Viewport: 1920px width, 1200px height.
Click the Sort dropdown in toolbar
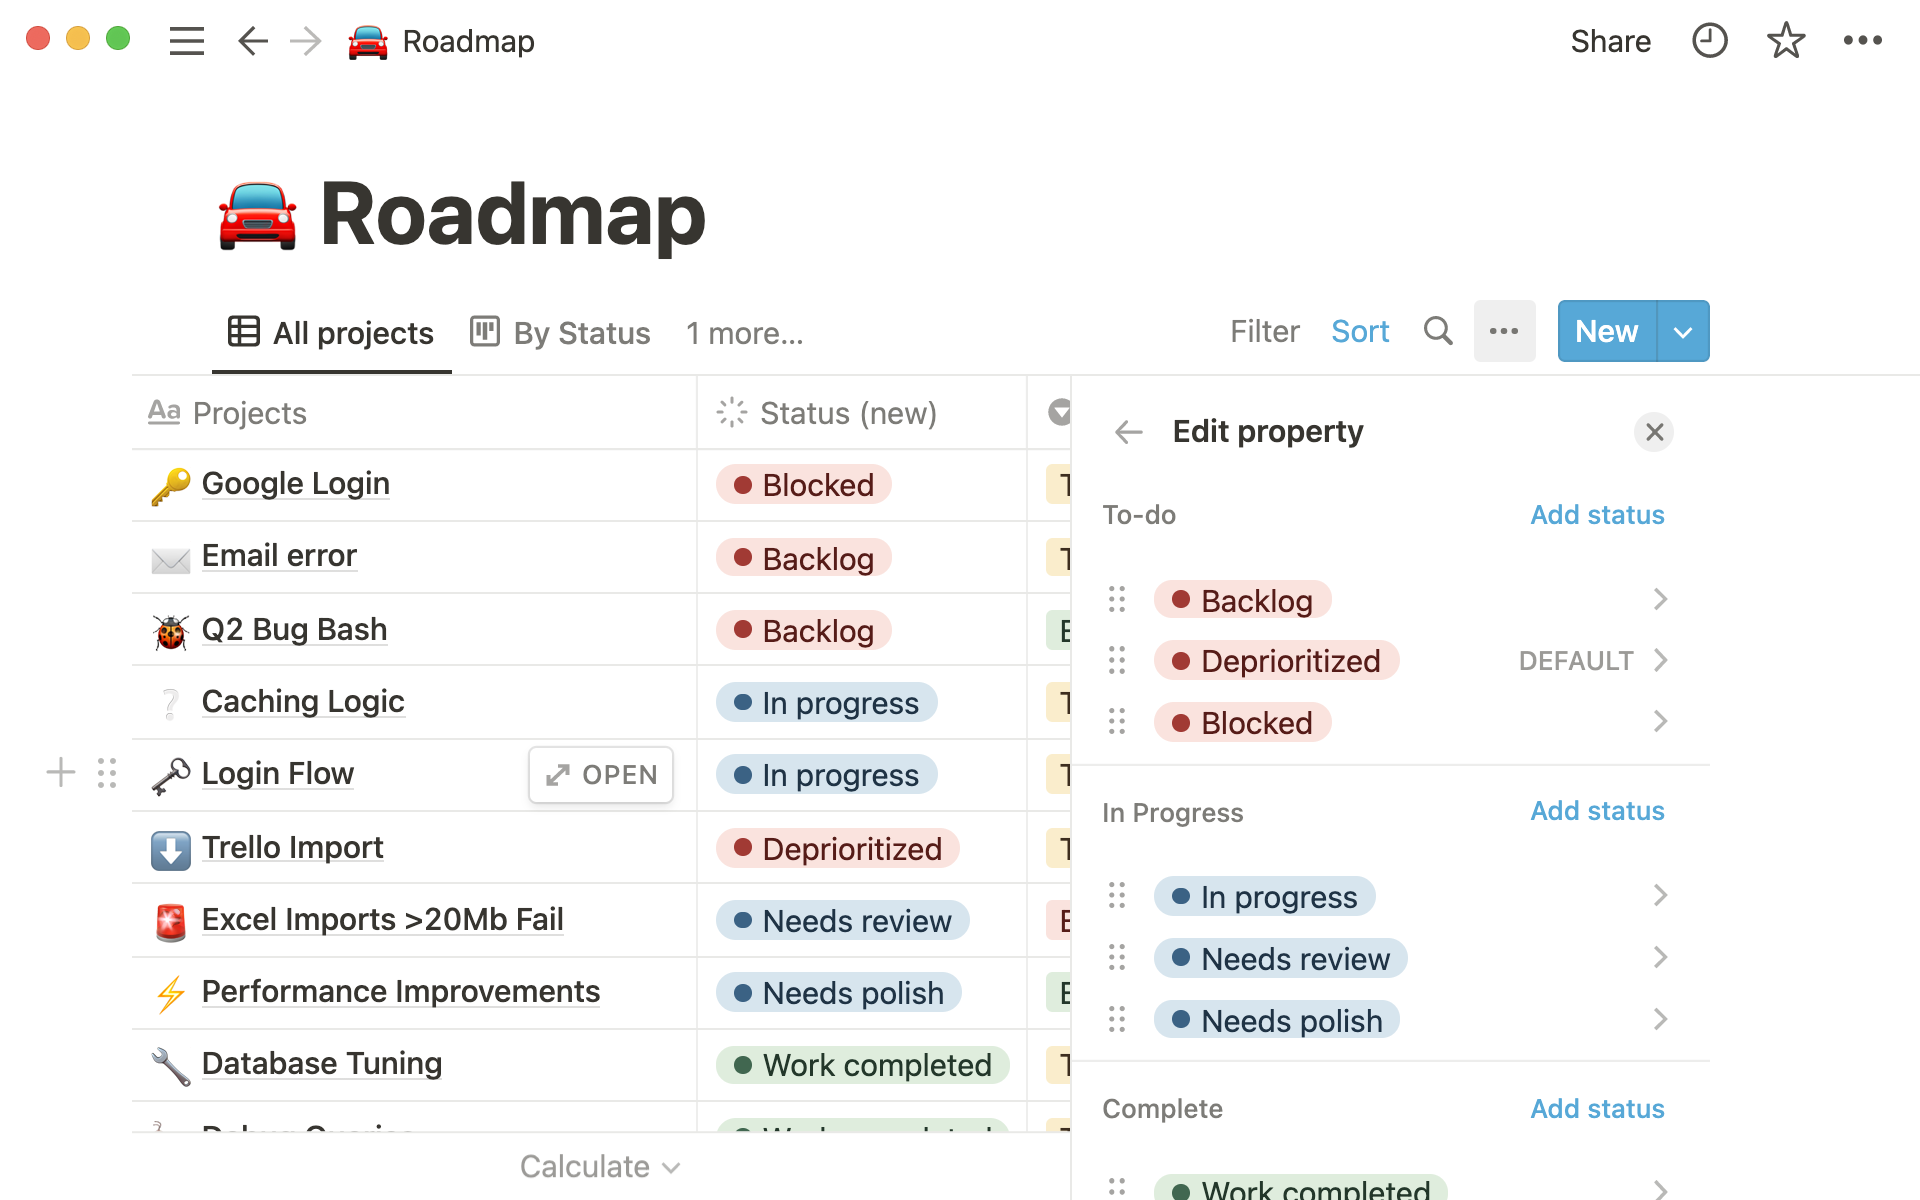1359,332
